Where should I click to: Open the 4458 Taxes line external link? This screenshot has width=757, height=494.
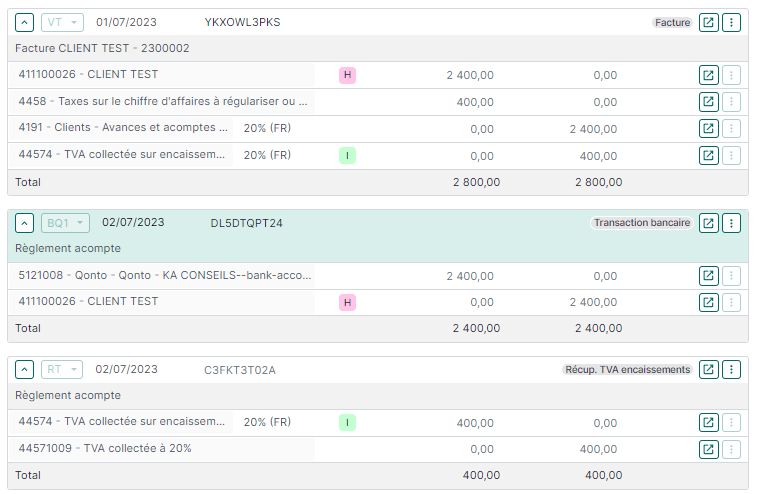[708, 102]
